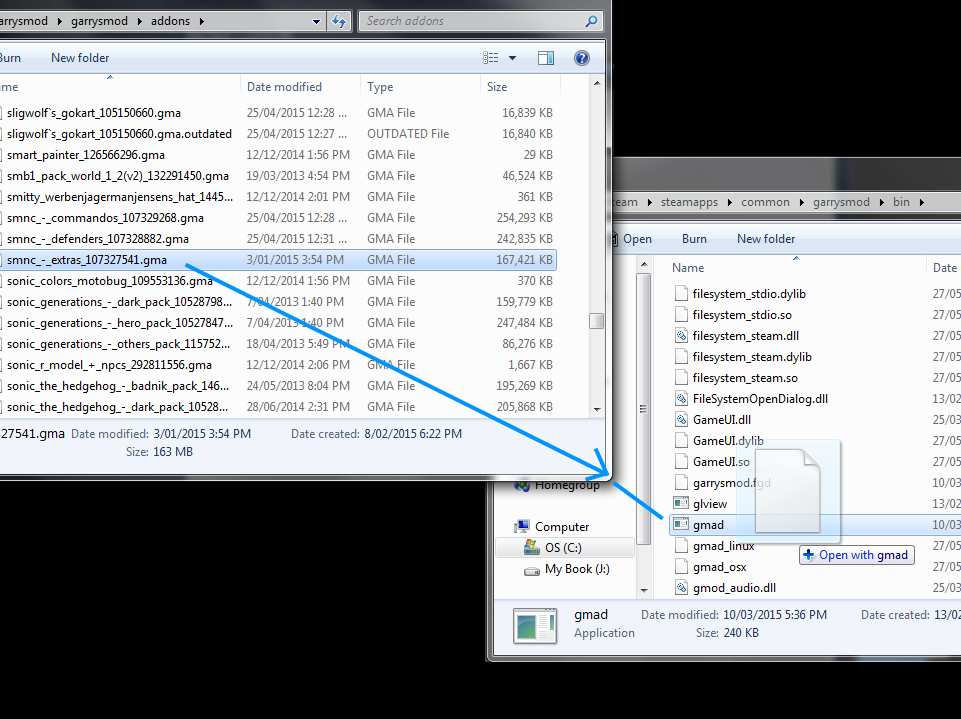The width and height of the screenshot is (961, 719).
Task: Open the address bar history dropdown in addons window
Action: point(316,21)
